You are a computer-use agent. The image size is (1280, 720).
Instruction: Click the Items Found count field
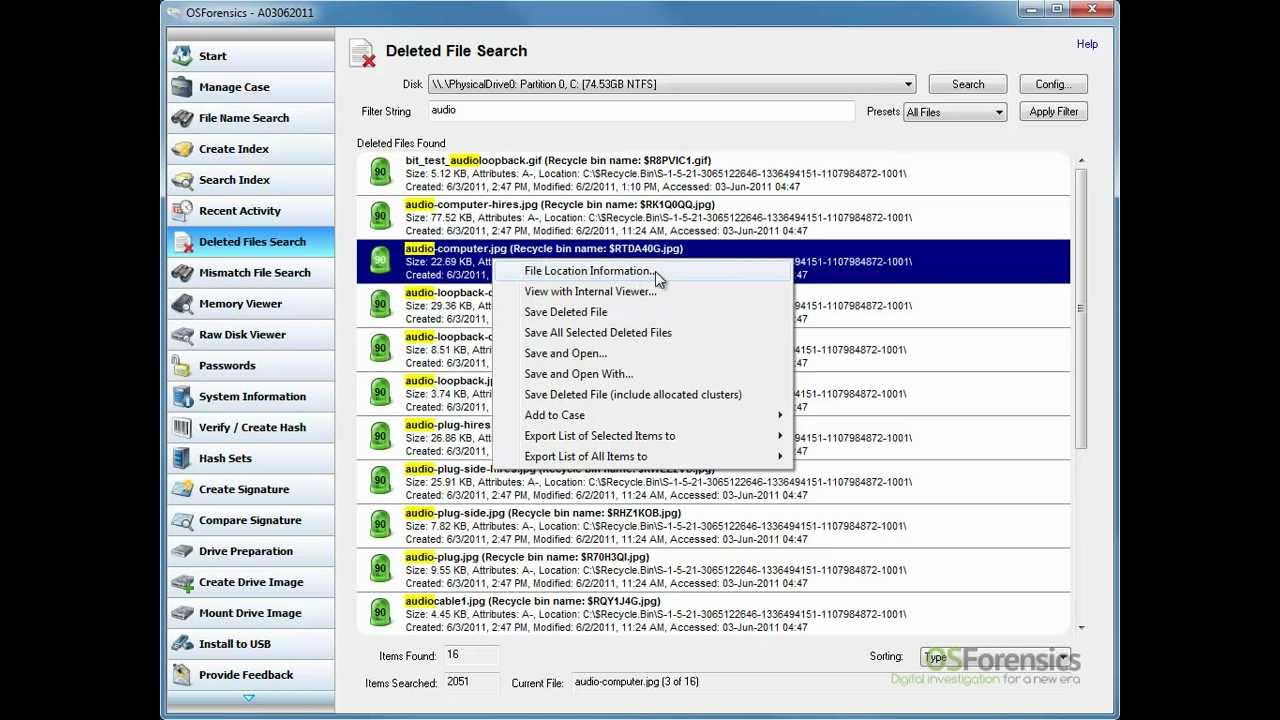click(x=471, y=656)
